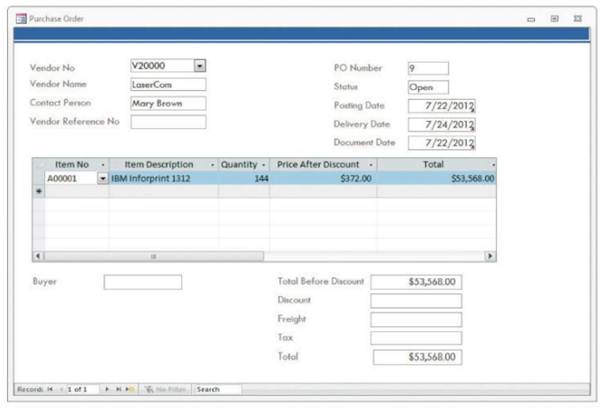Open the Item Description column filter arrow
Viewport: 602px width, 410px height.
coord(212,165)
